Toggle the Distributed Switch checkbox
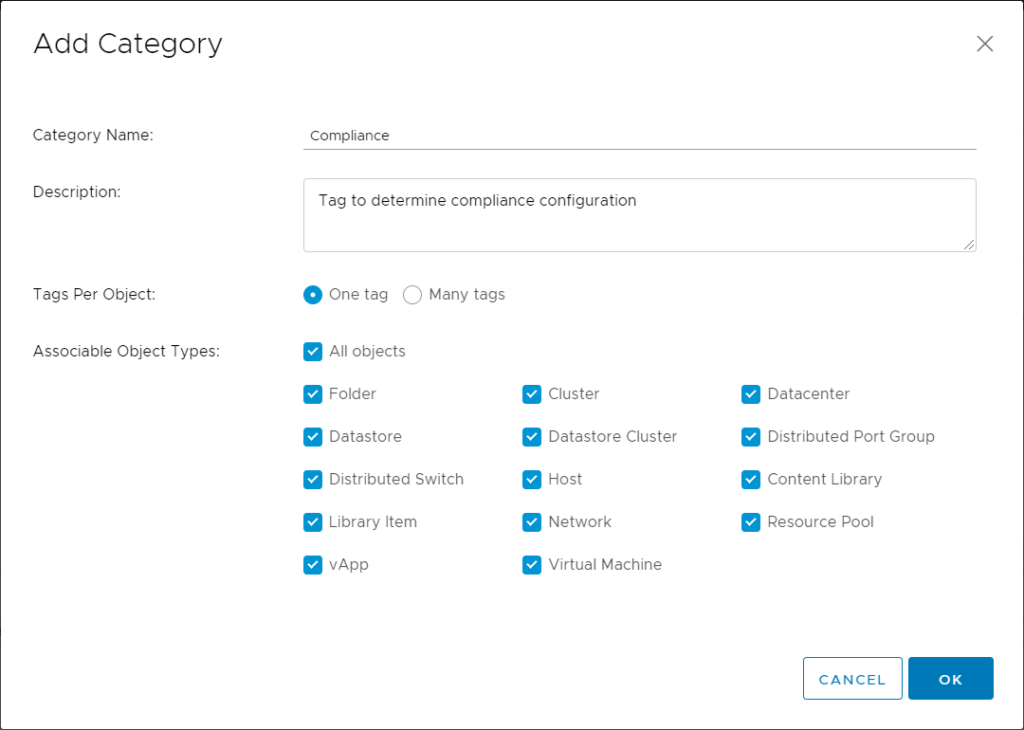 pyautogui.click(x=313, y=479)
